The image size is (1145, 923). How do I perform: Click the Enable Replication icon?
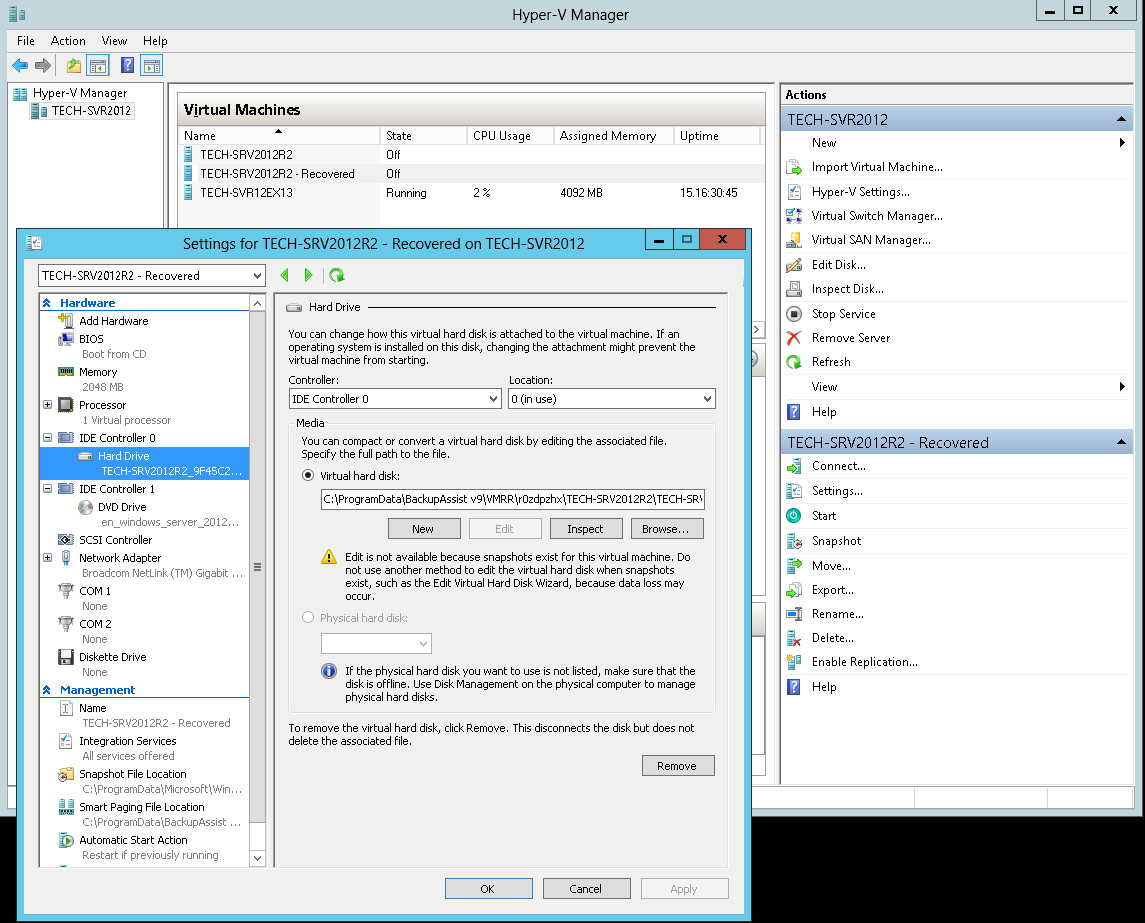tap(794, 662)
